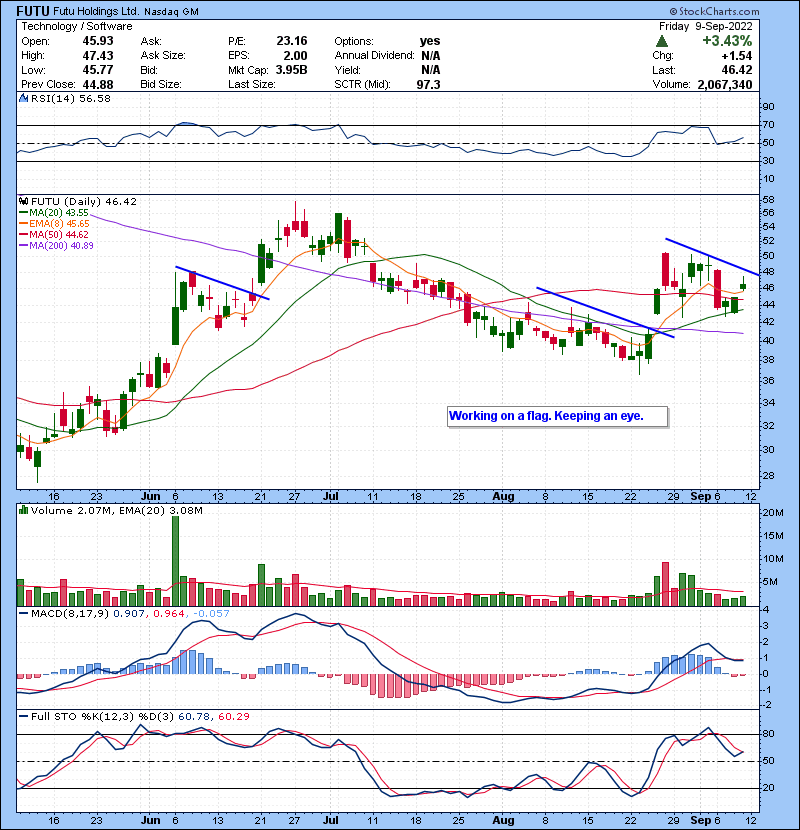Click the MA(50) 44.62 legend entry
The image size is (800, 830).
53,234
